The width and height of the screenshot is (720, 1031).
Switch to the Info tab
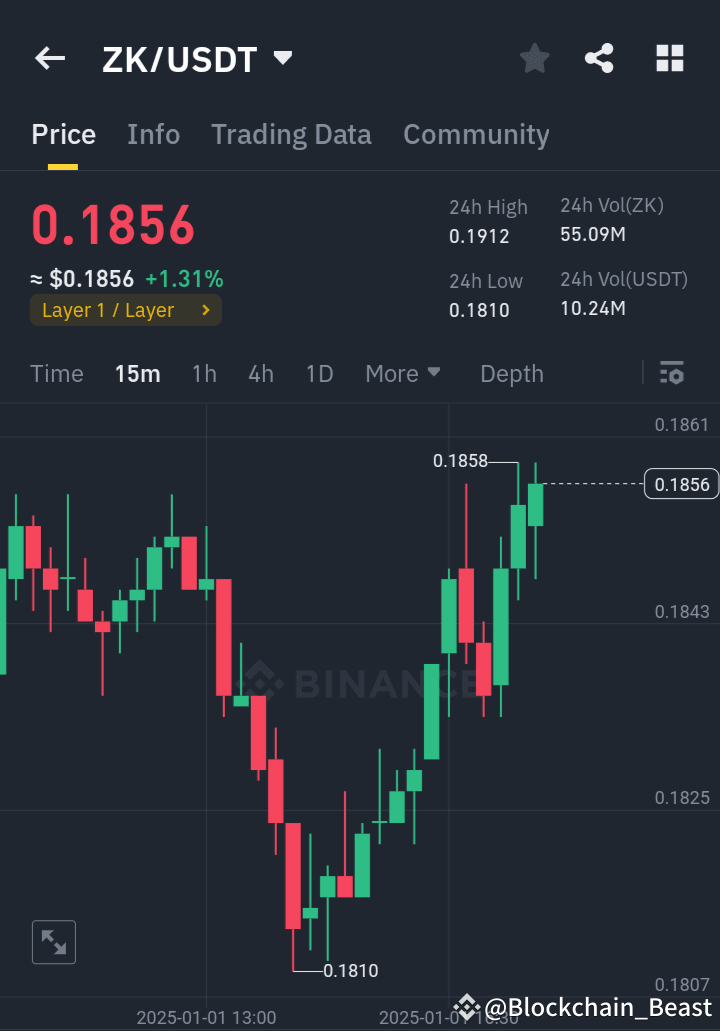tap(153, 134)
